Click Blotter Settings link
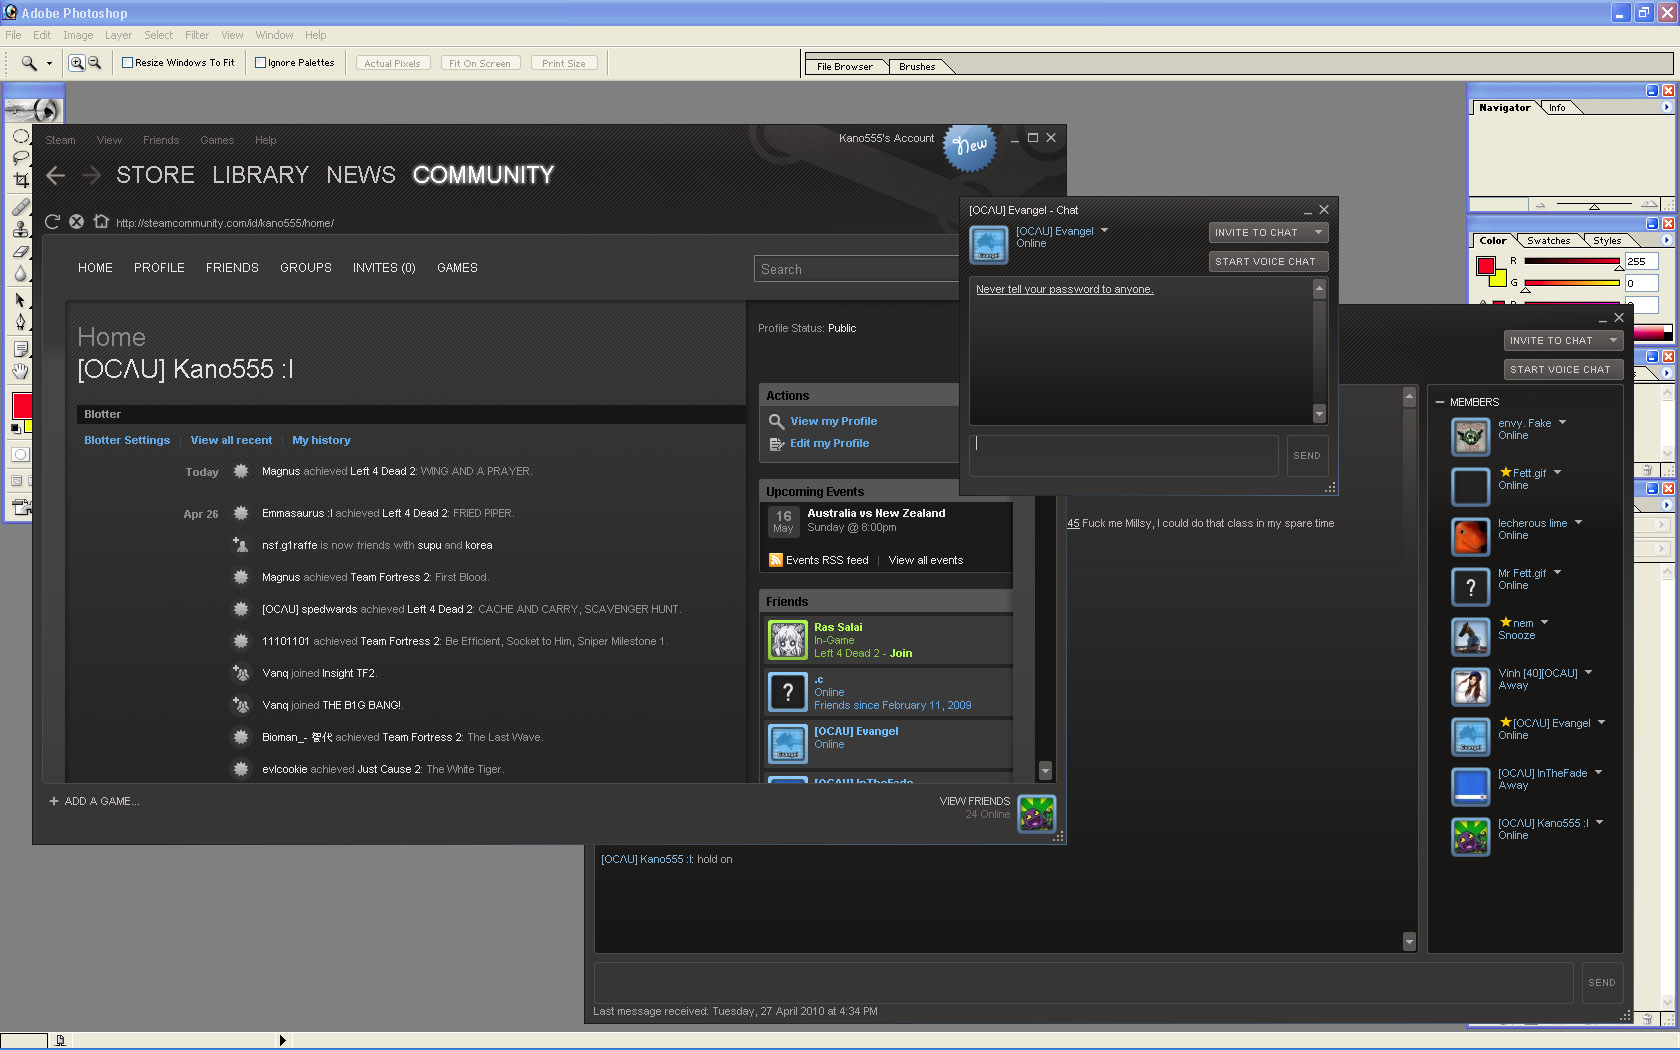 click(127, 440)
